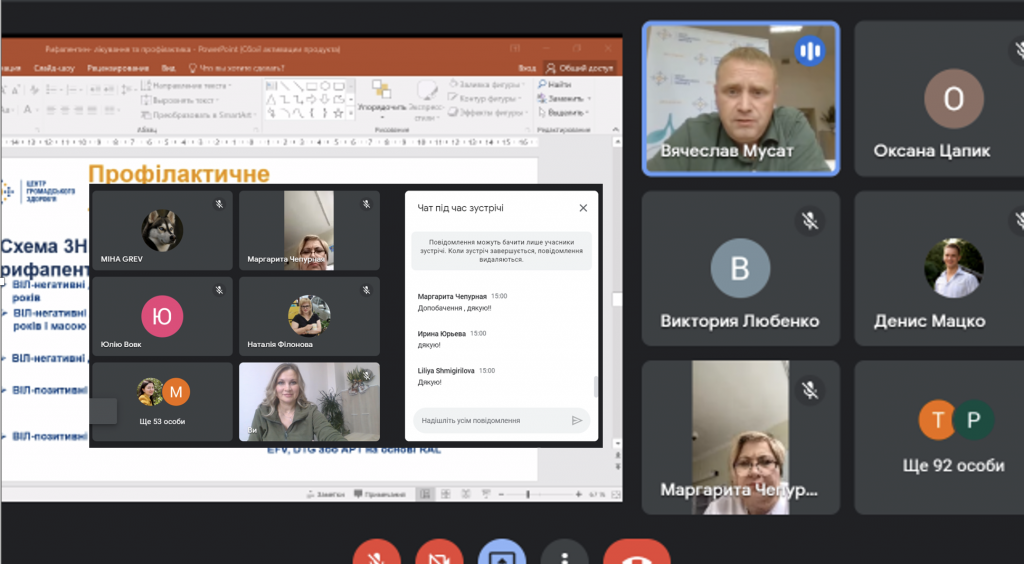
Task: Fit slide to window in the status bar
Action: coord(615,495)
